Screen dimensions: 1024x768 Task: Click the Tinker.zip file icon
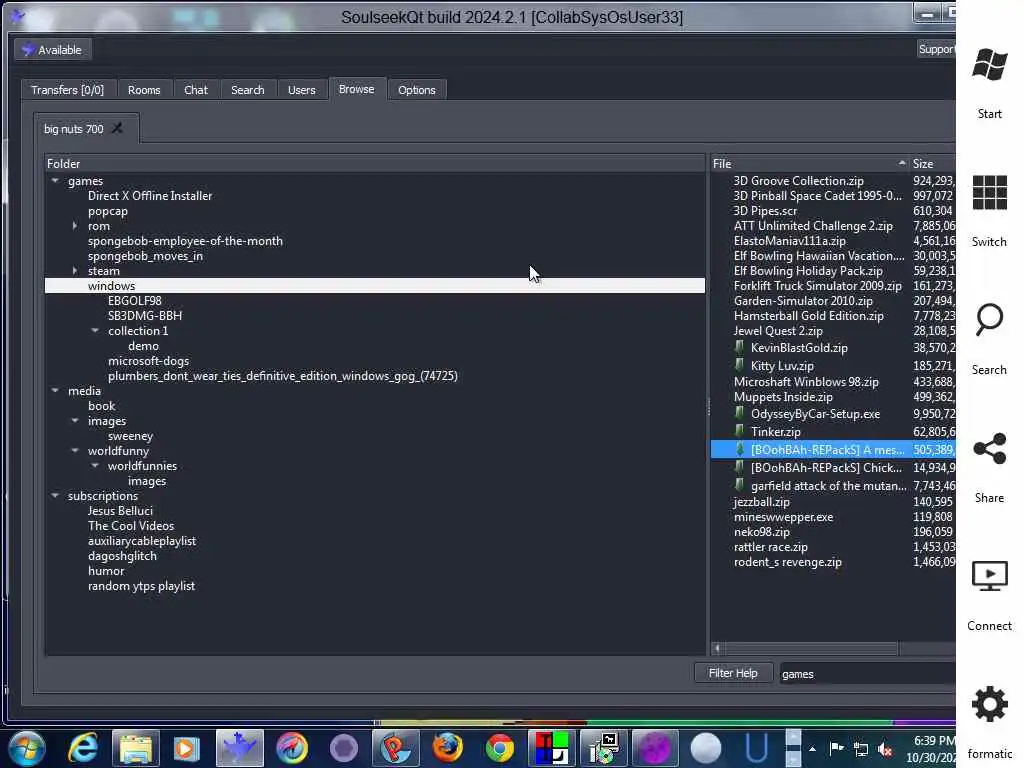pos(739,430)
